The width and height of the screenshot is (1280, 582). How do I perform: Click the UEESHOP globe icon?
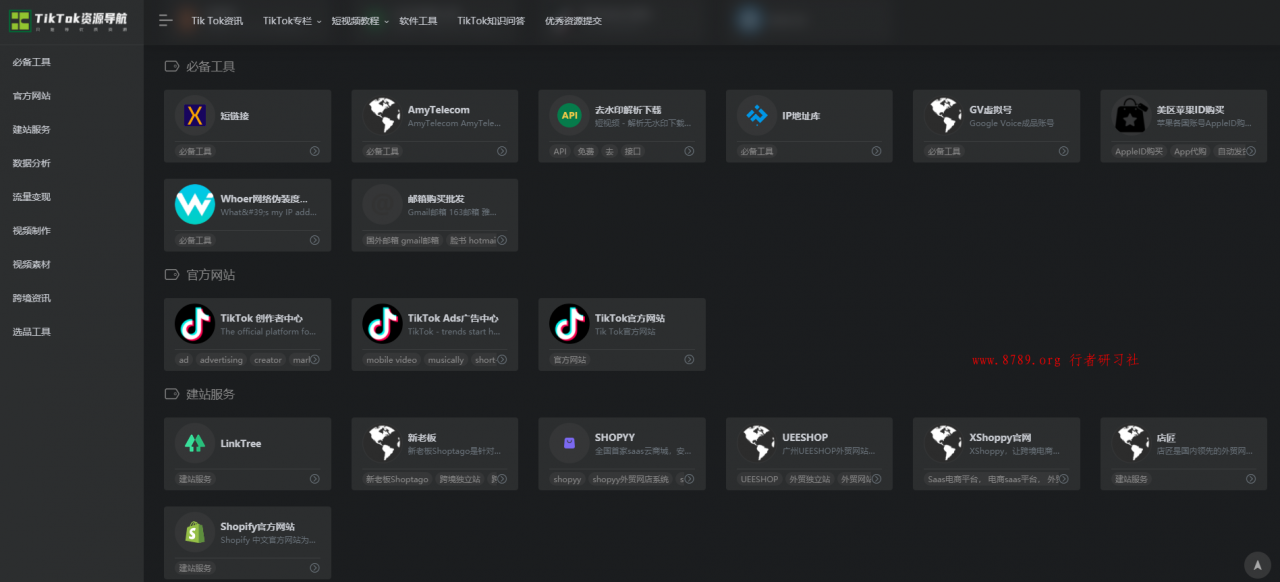(757, 443)
